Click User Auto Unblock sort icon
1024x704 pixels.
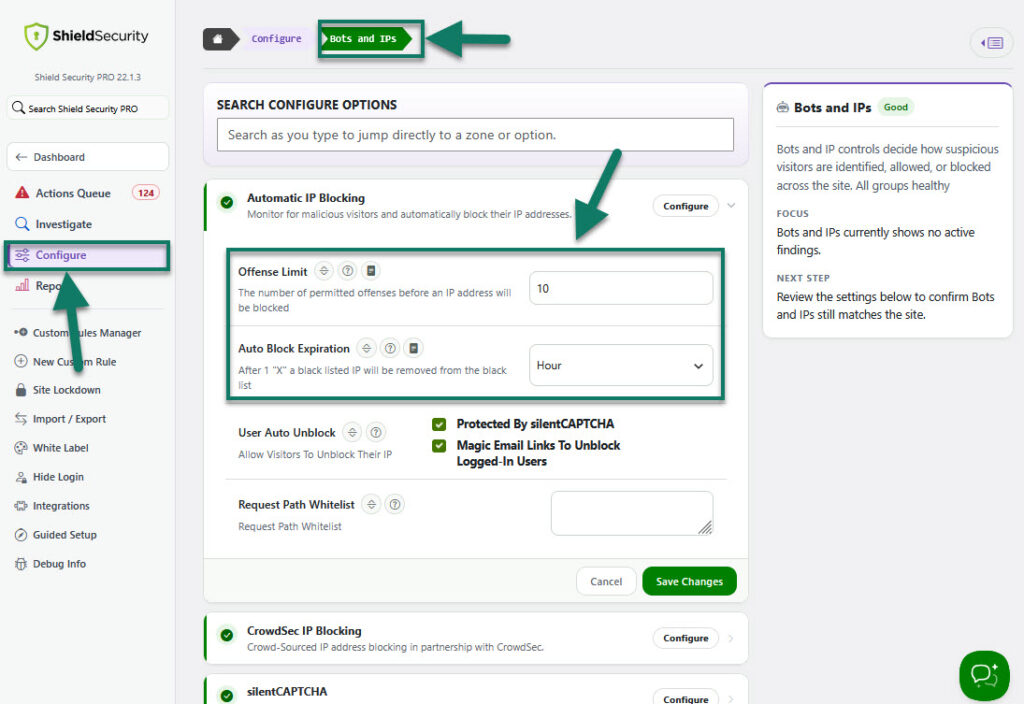(352, 432)
